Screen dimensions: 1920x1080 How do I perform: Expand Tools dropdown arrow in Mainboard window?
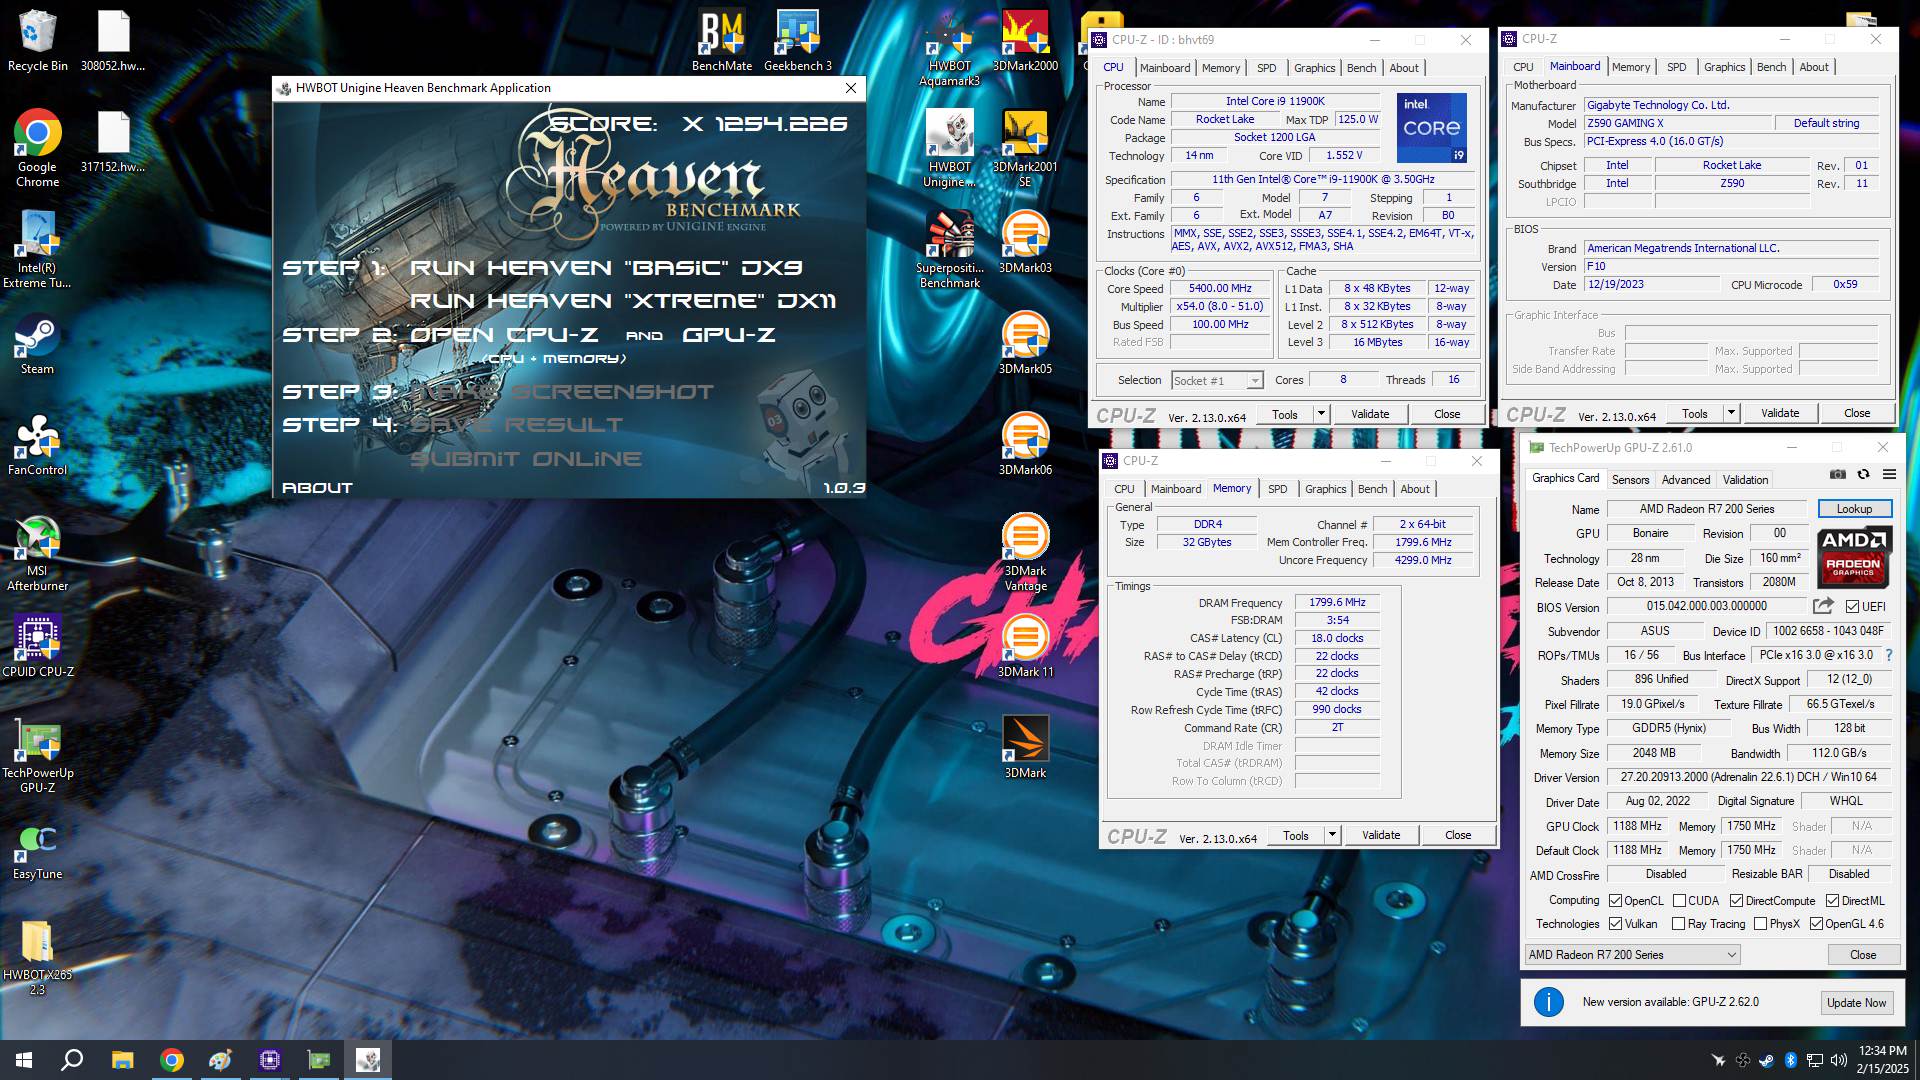pos(1730,413)
